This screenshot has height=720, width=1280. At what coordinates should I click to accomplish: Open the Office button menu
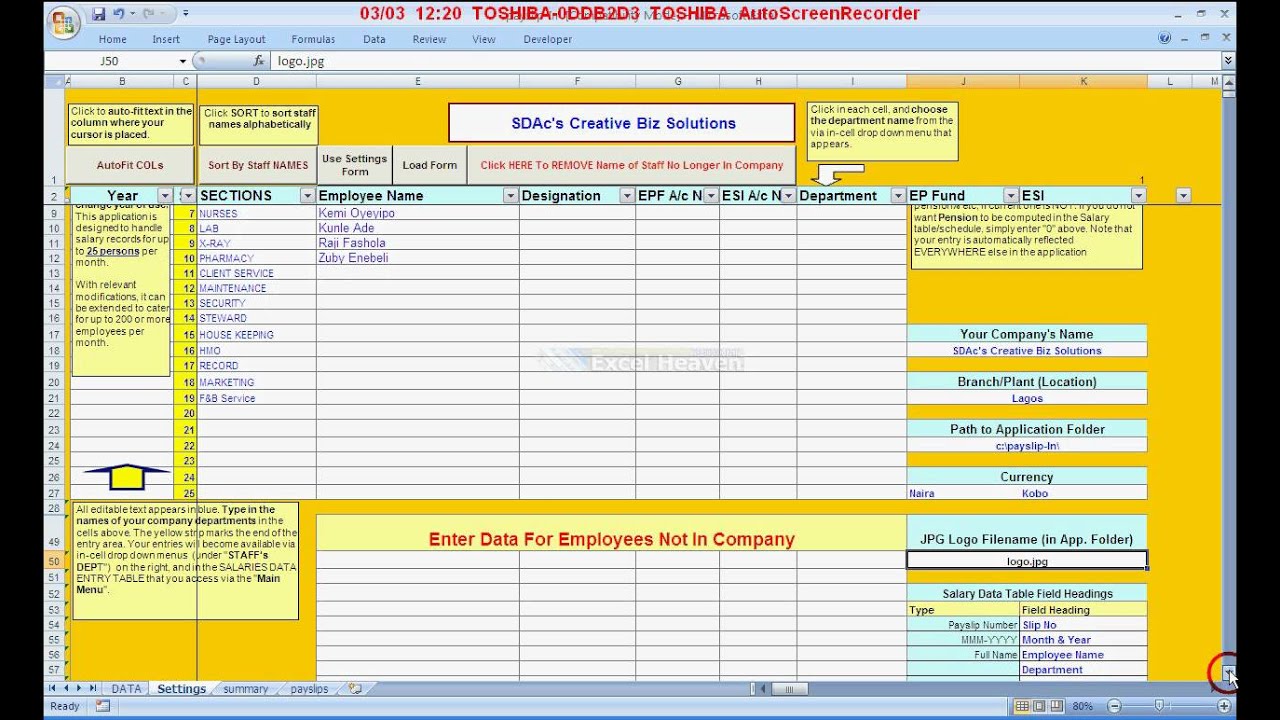[64, 21]
